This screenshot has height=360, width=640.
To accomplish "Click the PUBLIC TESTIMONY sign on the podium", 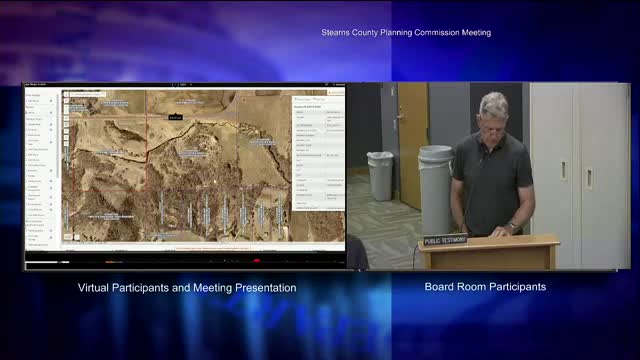I will point(445,240).
